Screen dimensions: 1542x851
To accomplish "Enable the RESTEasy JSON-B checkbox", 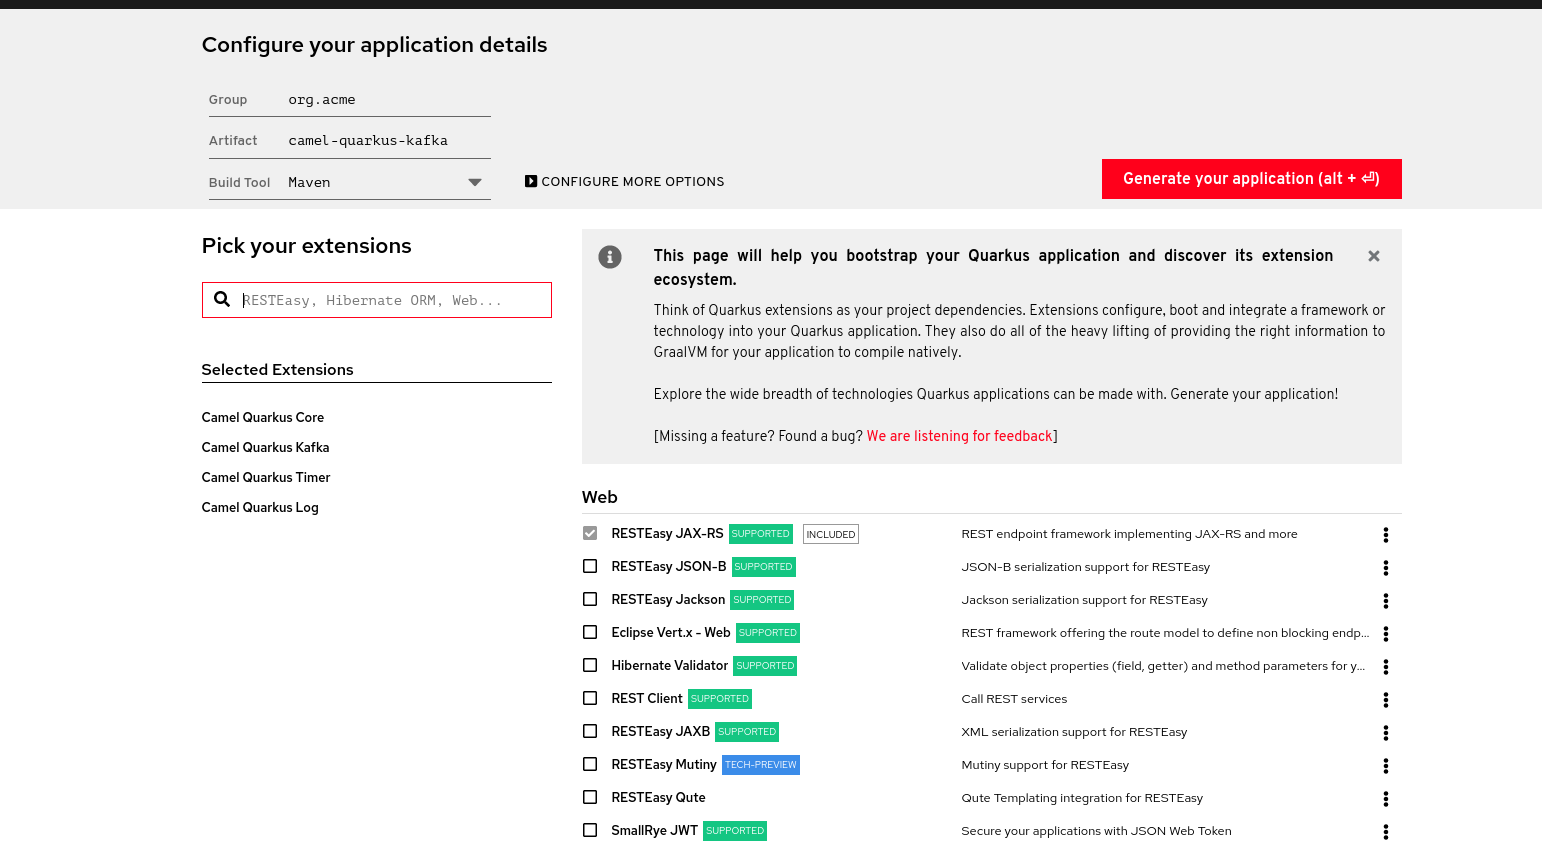I will [590, 567].
